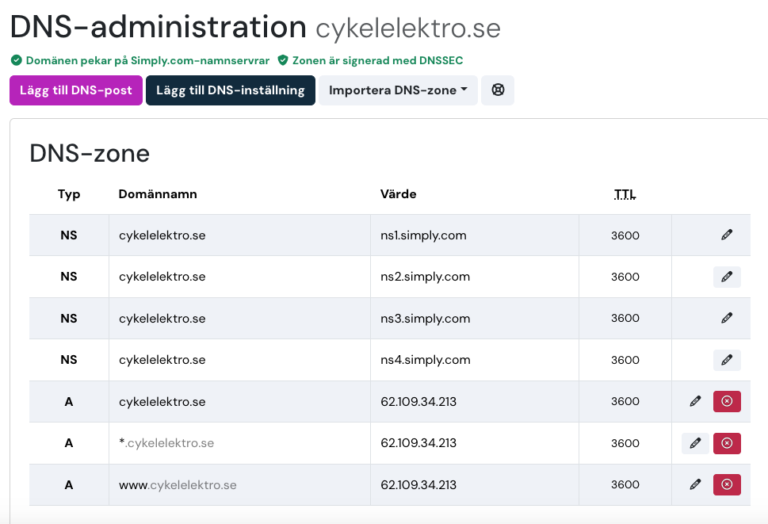Click the TTL column header

point(625,194)
